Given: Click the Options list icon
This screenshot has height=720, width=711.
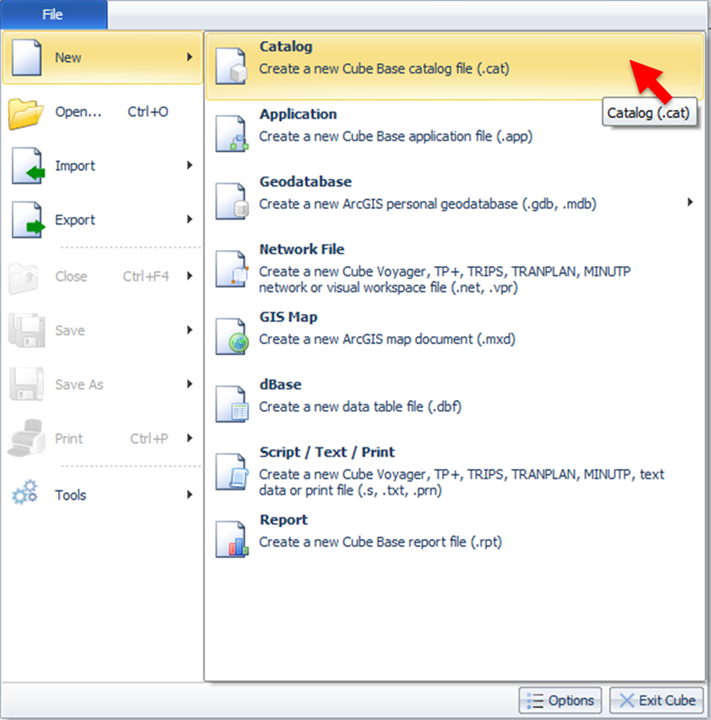Looking at the screenshot, I should 535,701.
